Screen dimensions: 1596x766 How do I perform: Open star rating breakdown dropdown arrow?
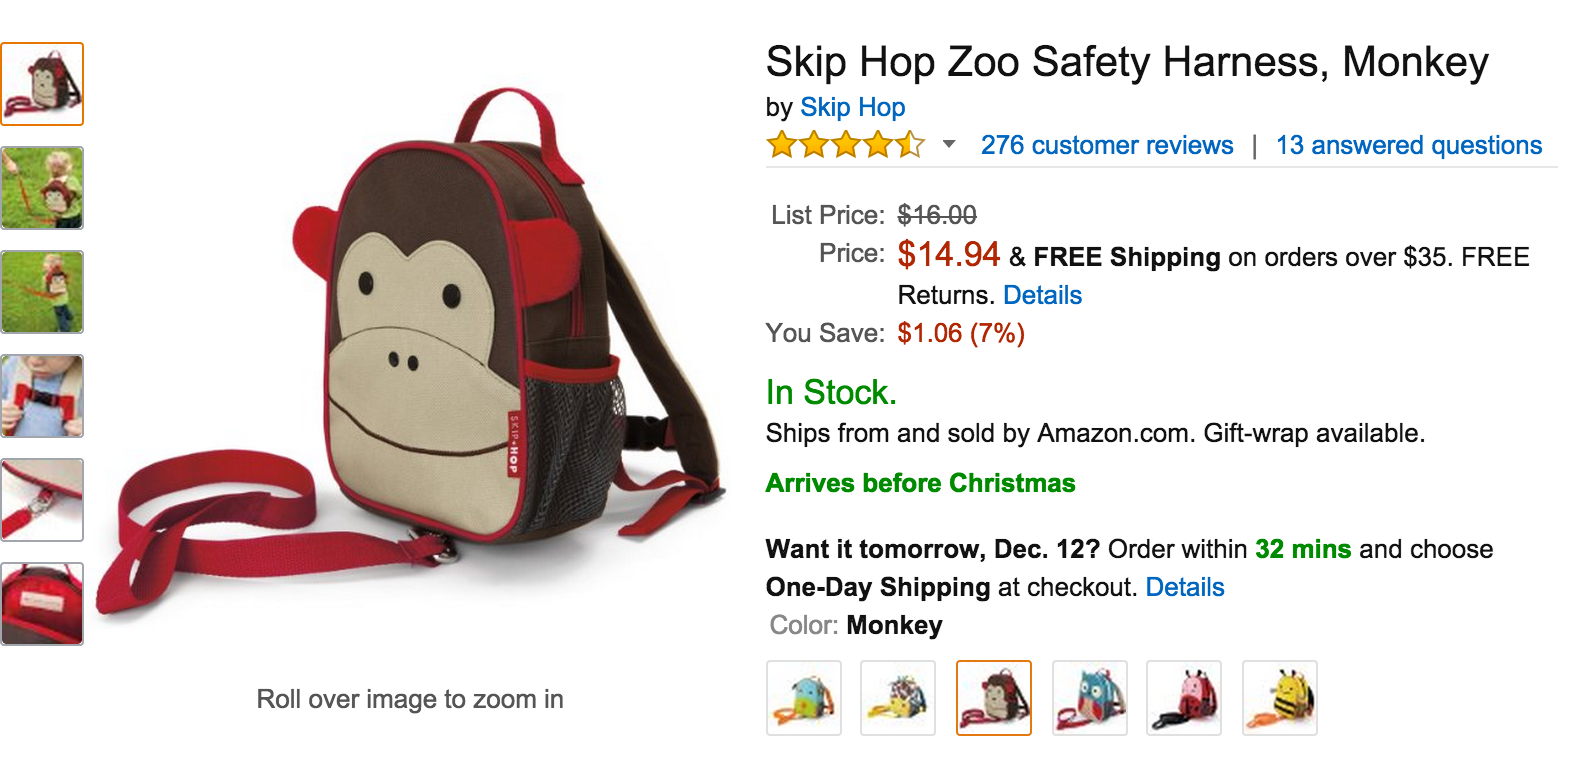(949, 144)
